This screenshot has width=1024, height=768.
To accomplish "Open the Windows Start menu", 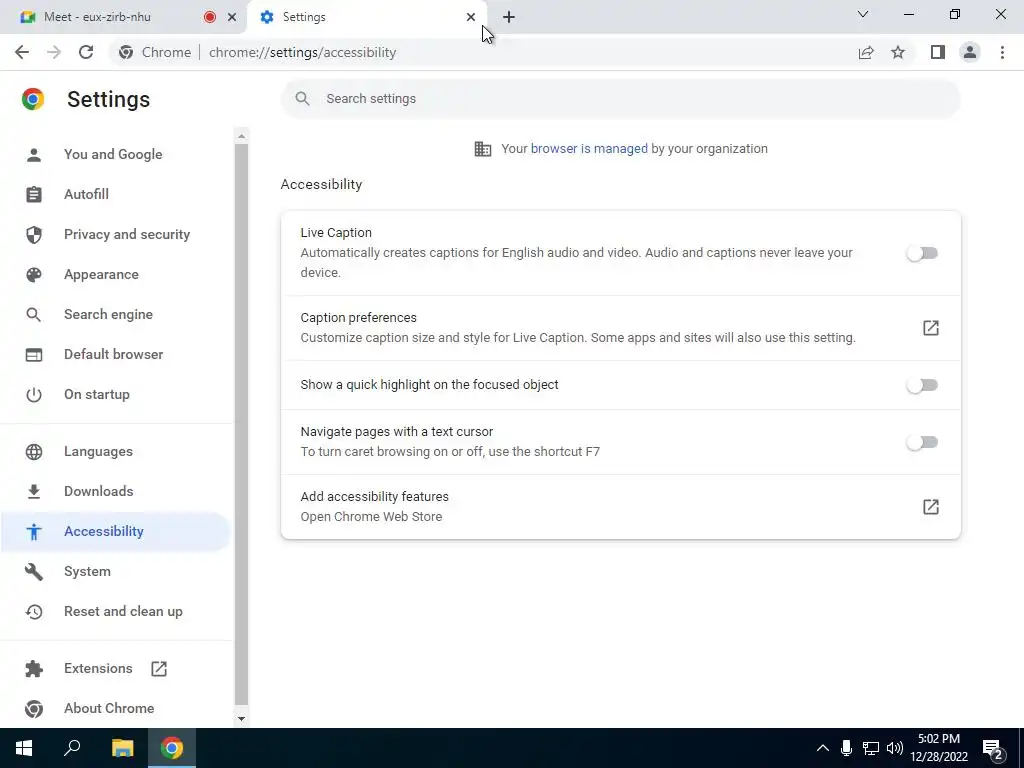I will (x=24, y=748).
